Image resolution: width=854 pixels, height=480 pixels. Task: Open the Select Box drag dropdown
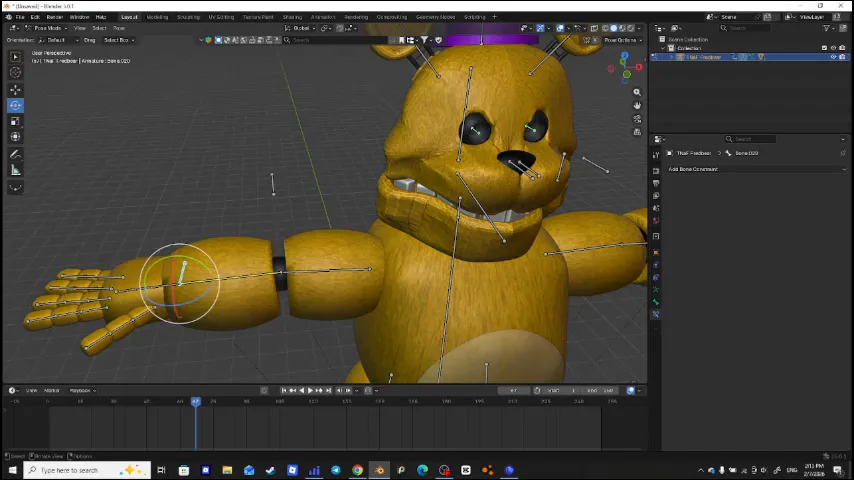click(119, 40)
